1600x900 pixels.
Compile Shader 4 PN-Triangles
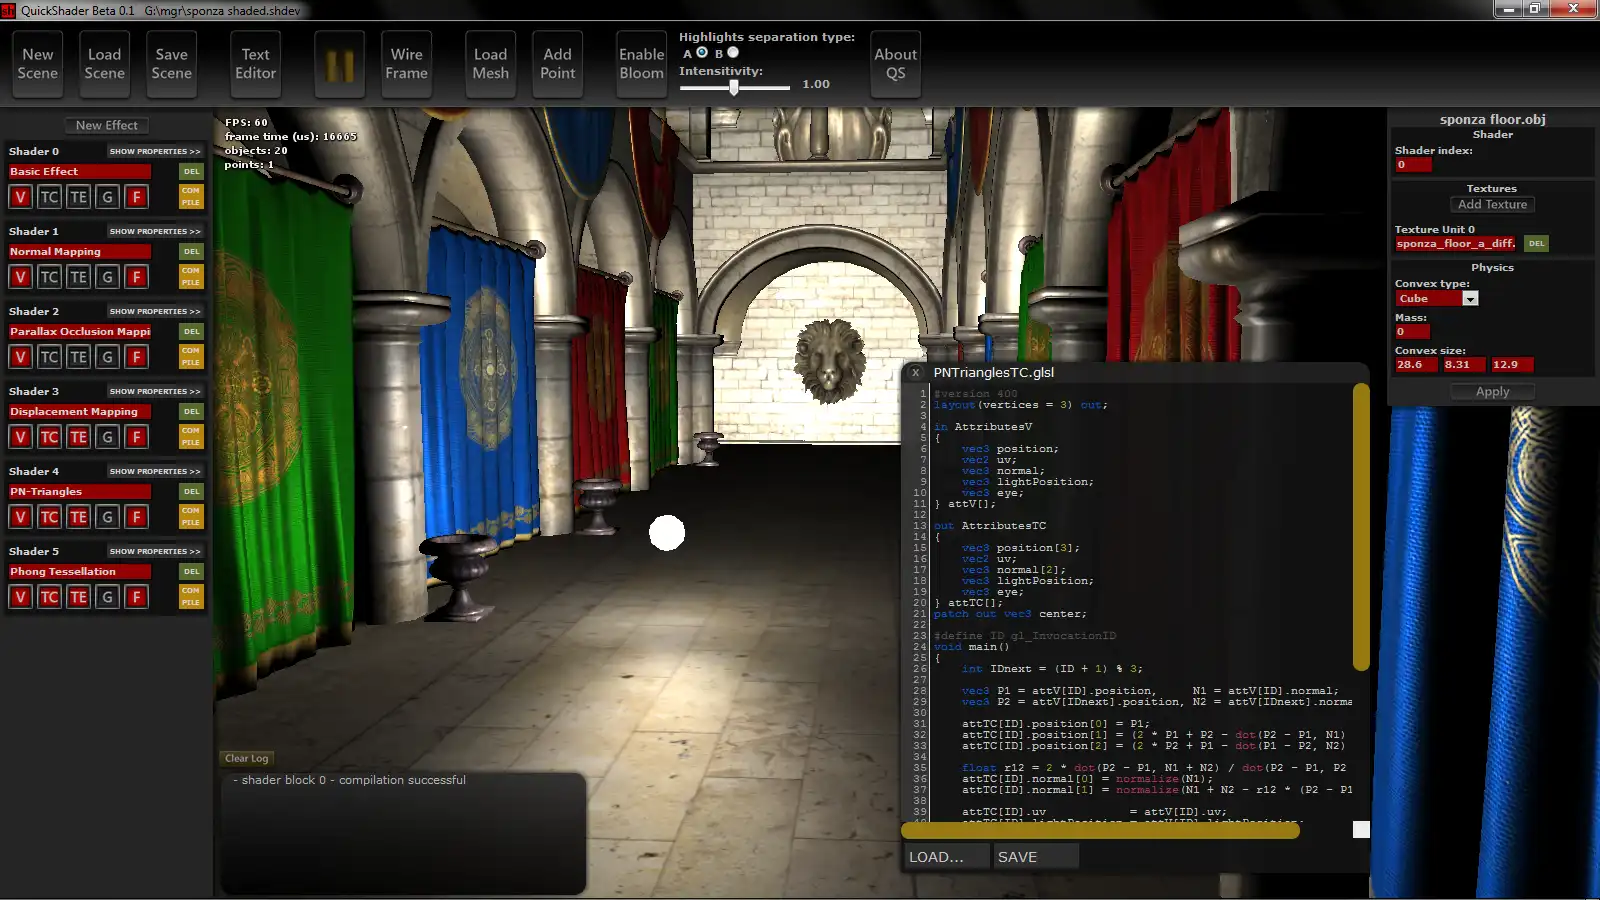click(x=191, y=517)
